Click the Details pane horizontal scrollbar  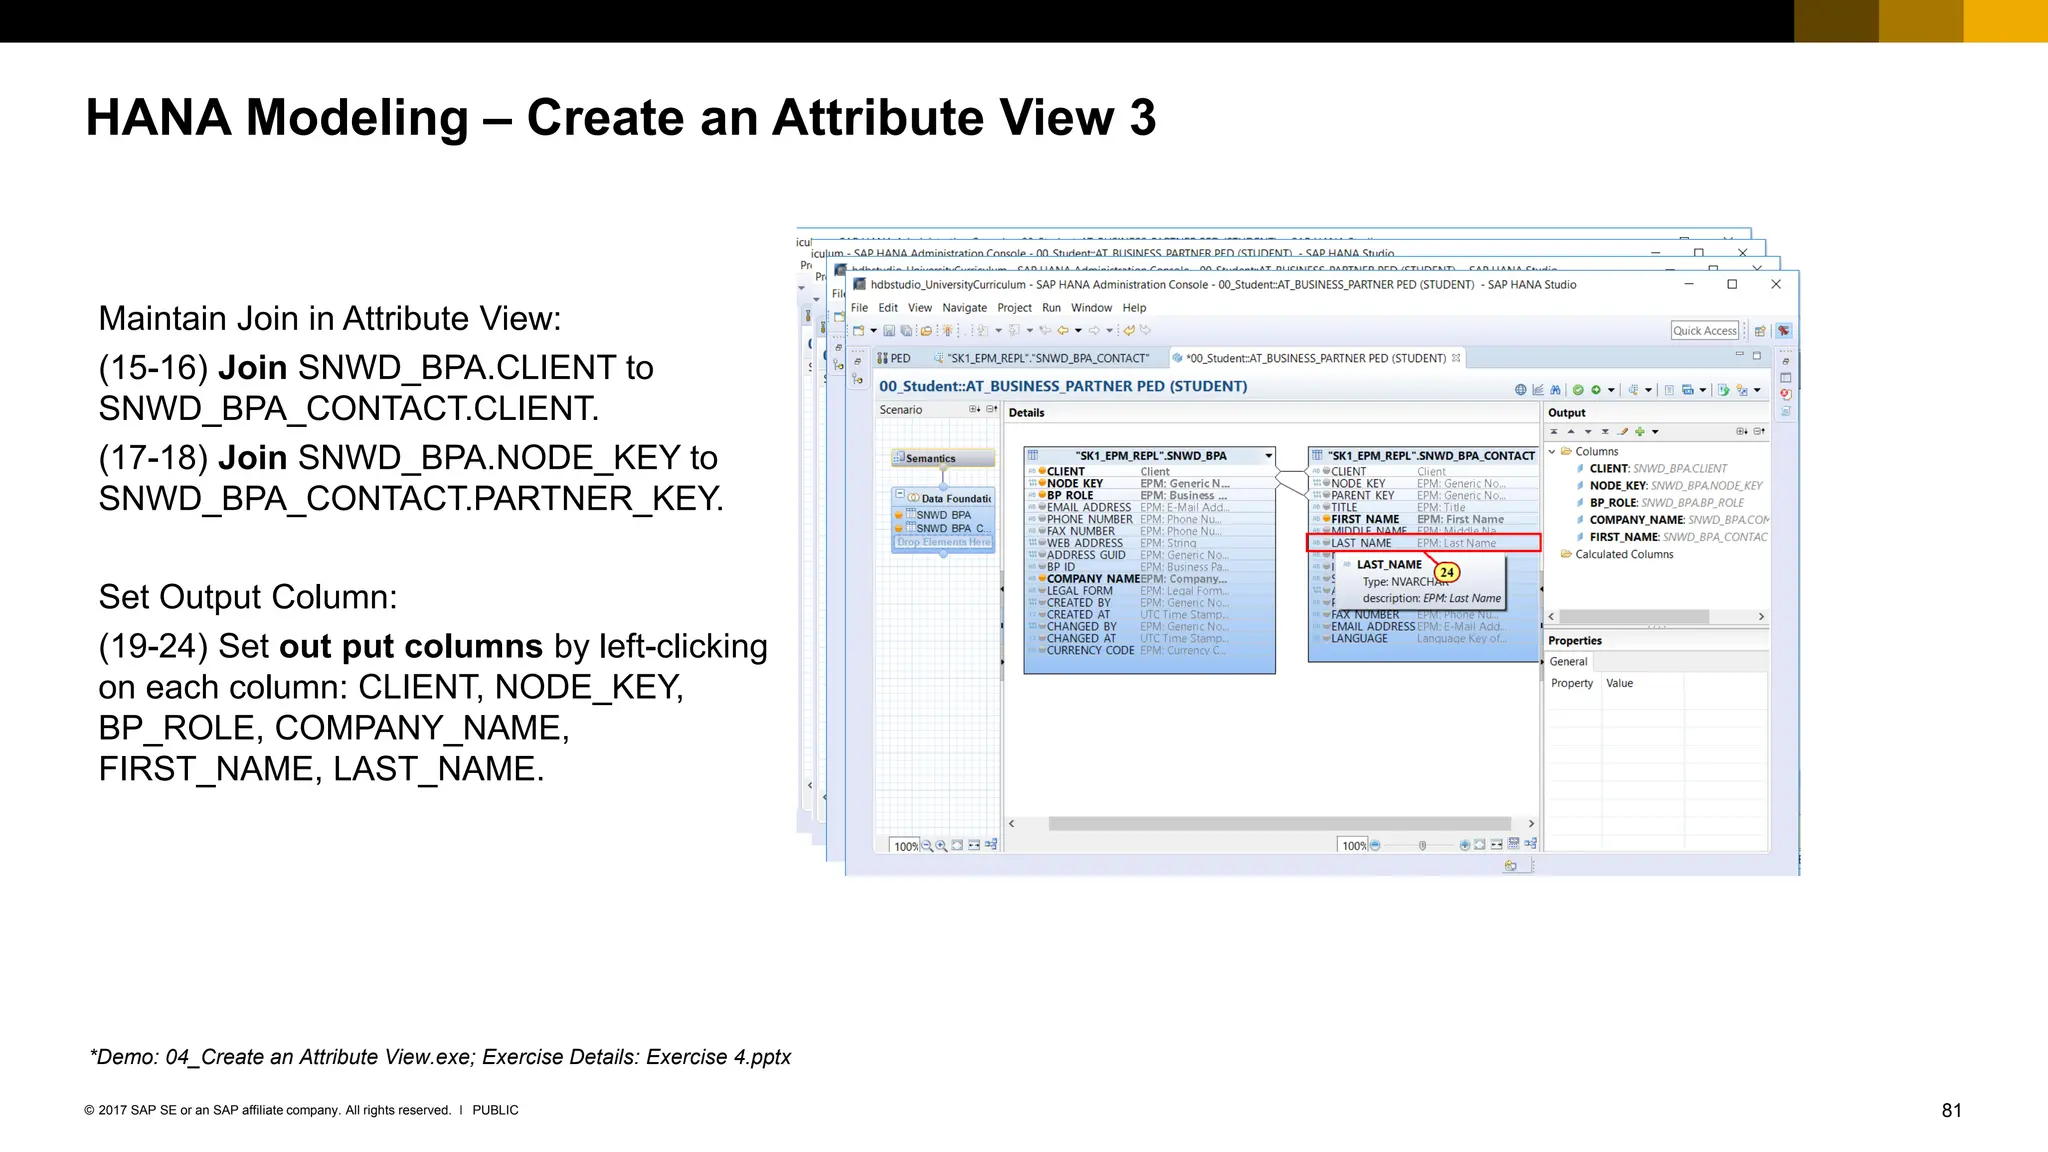coord(1282,824)
